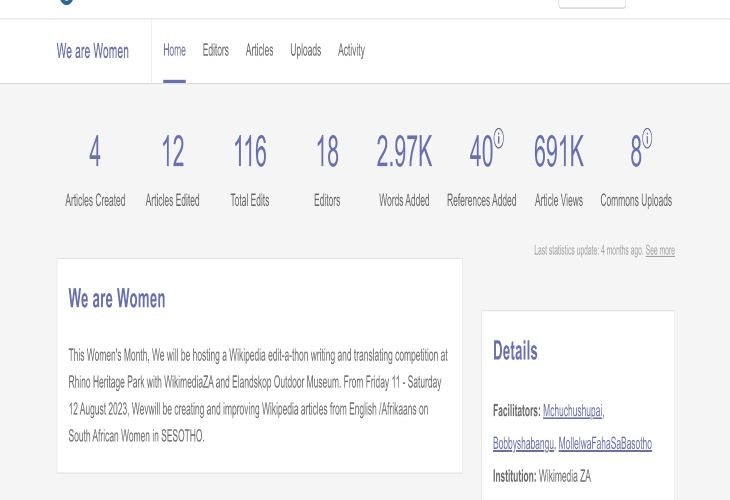This screenshot has height=500, width=730.
Task: Click the 116 Total Edits statistic
Action: pos(250,153)
